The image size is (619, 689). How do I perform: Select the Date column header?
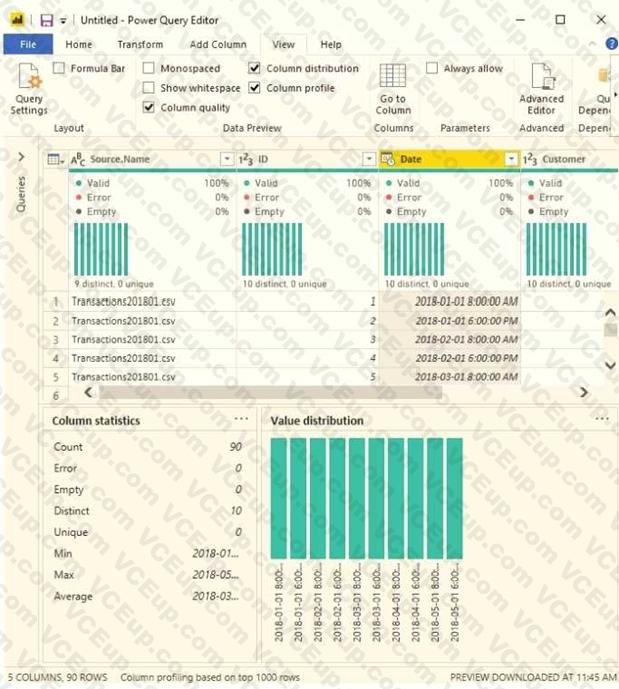point(449,159)
